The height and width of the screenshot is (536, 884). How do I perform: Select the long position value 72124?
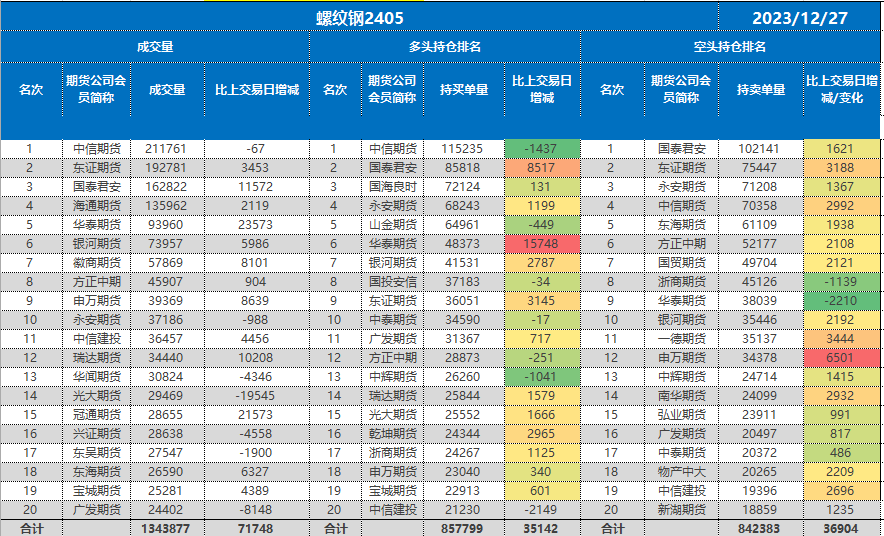(464, 187)
